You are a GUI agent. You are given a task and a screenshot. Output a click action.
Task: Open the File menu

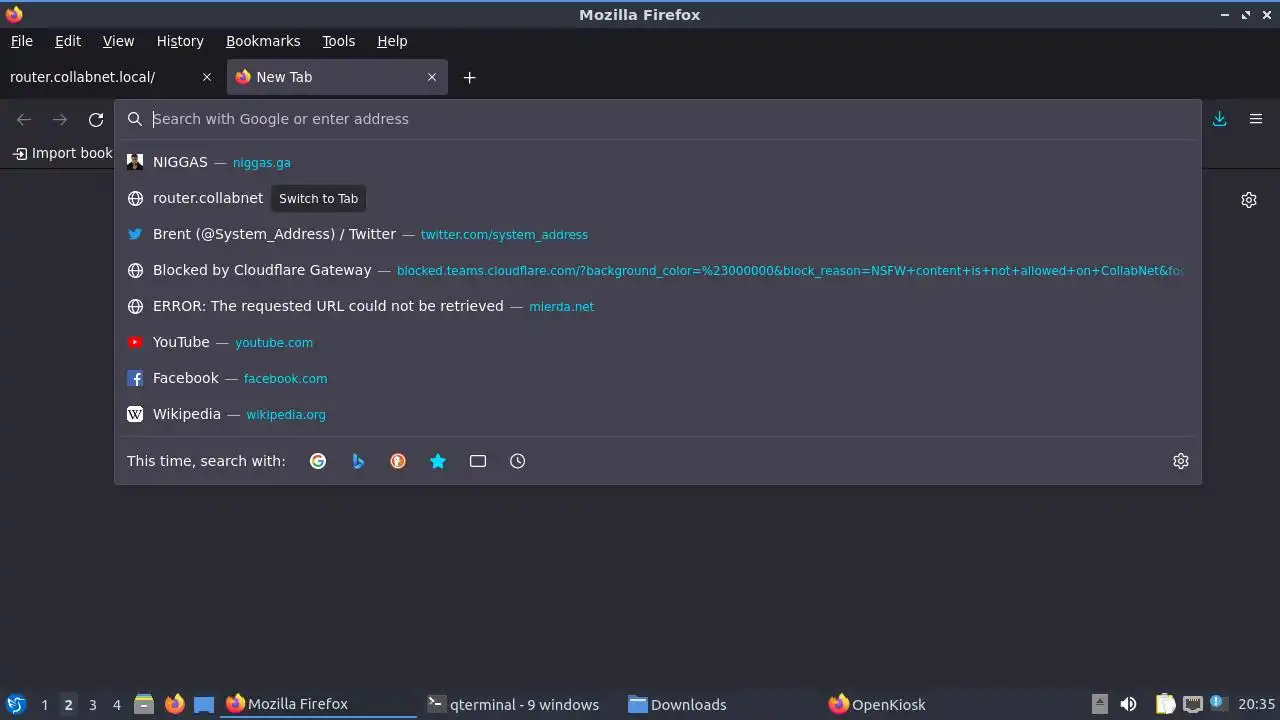pos(21,41)
